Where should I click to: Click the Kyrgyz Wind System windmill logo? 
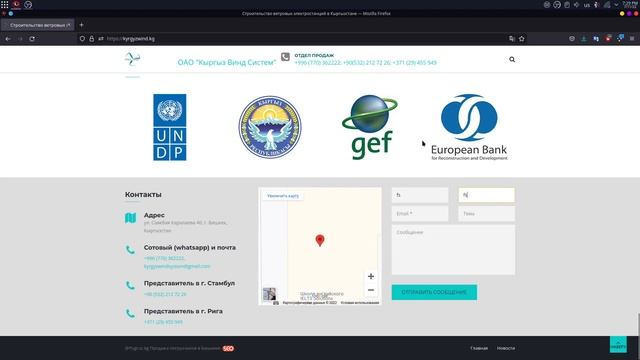(x=132, y=59)
